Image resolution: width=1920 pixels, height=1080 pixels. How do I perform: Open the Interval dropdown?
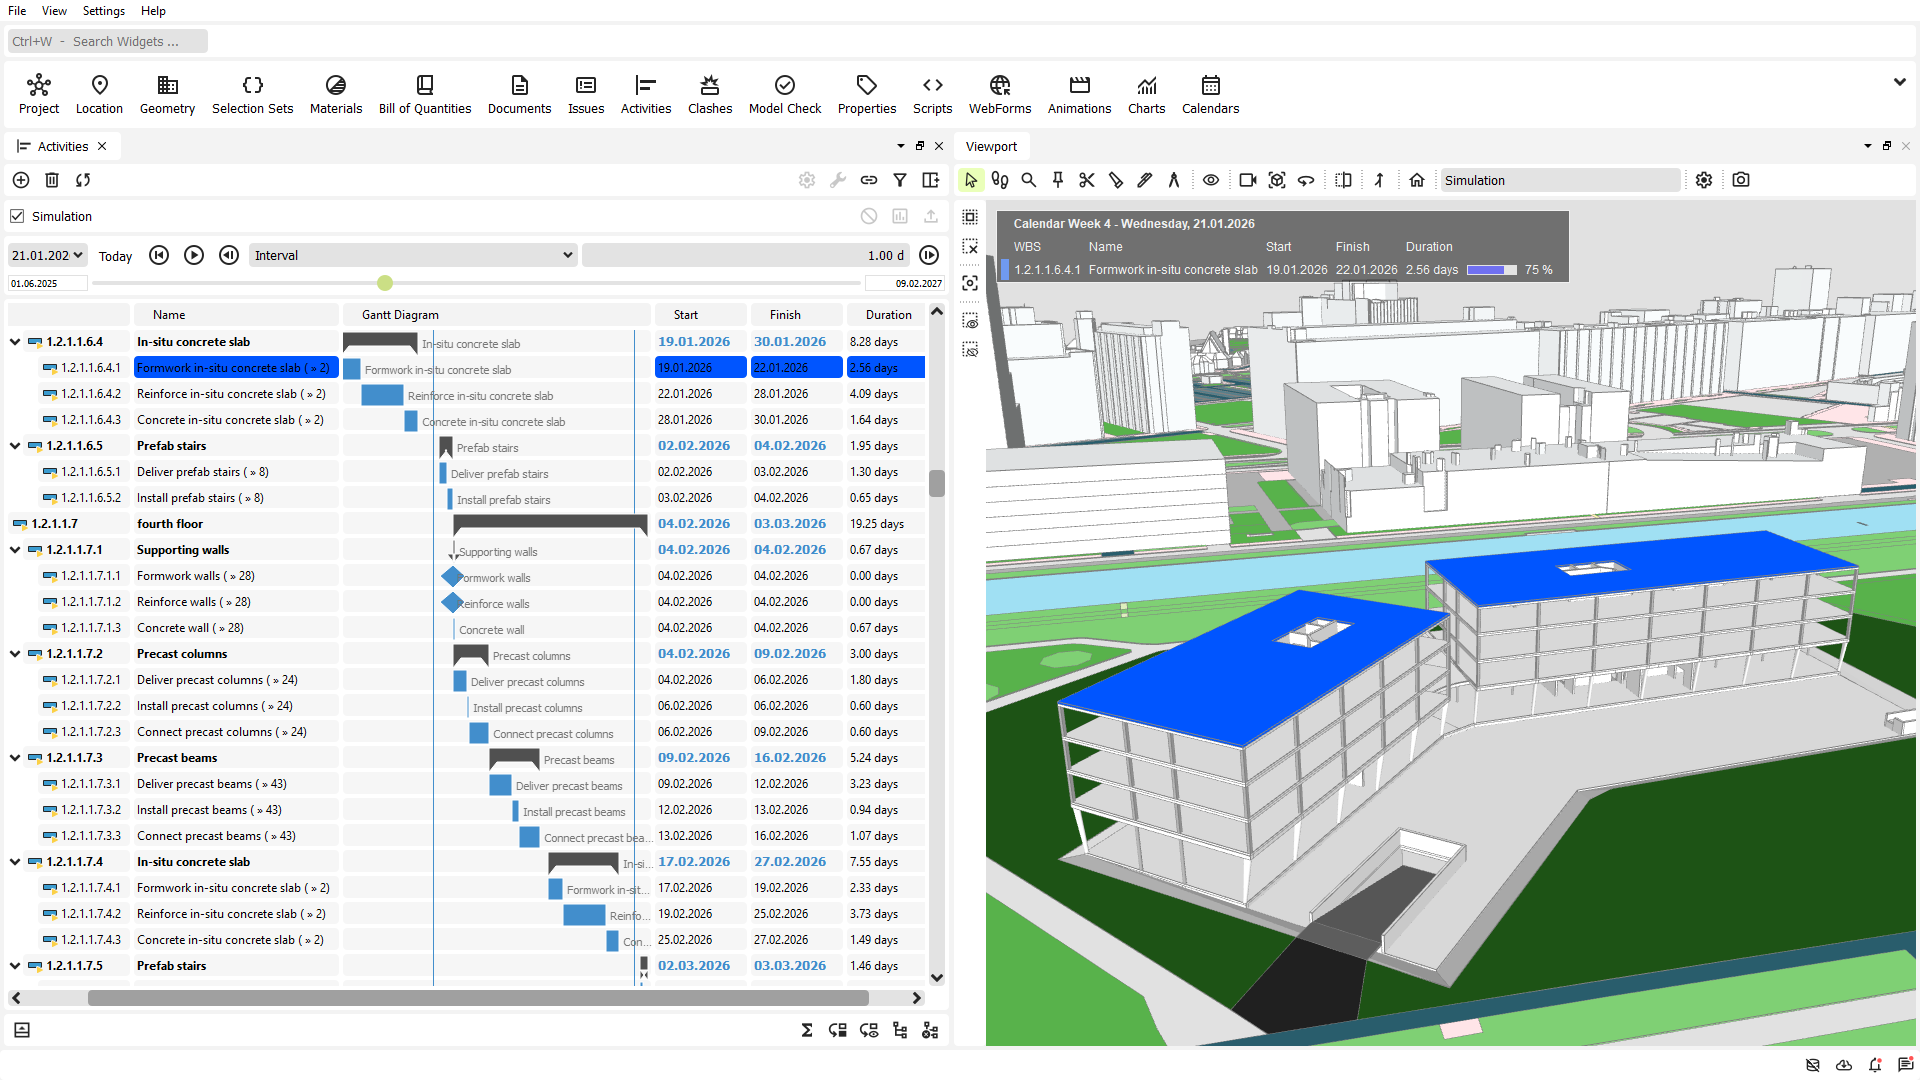tap(413, 255)
